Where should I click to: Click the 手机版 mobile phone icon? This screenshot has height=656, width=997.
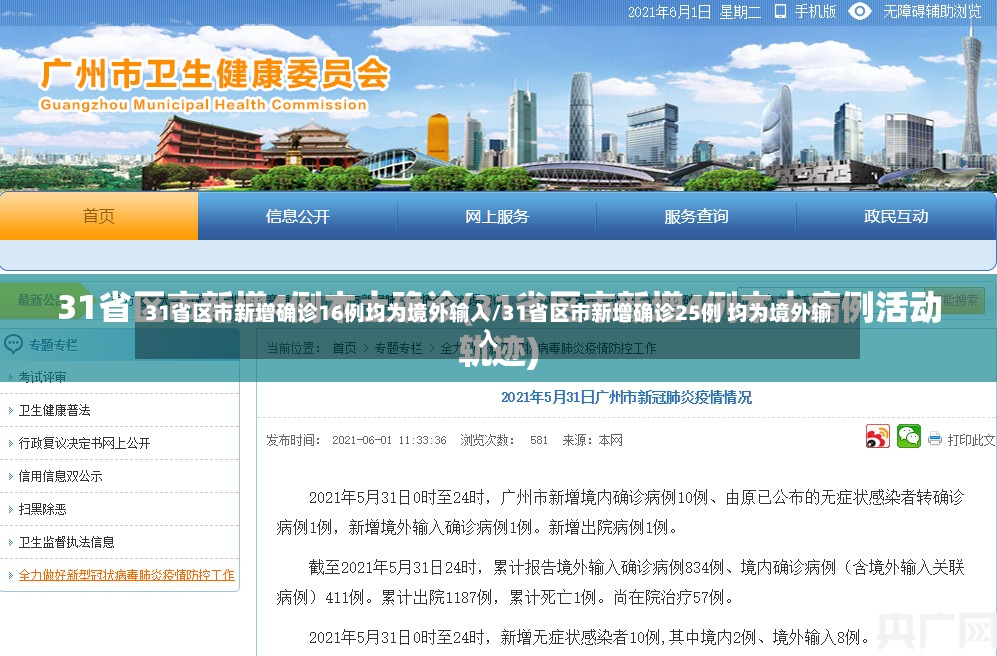[780, 11]
